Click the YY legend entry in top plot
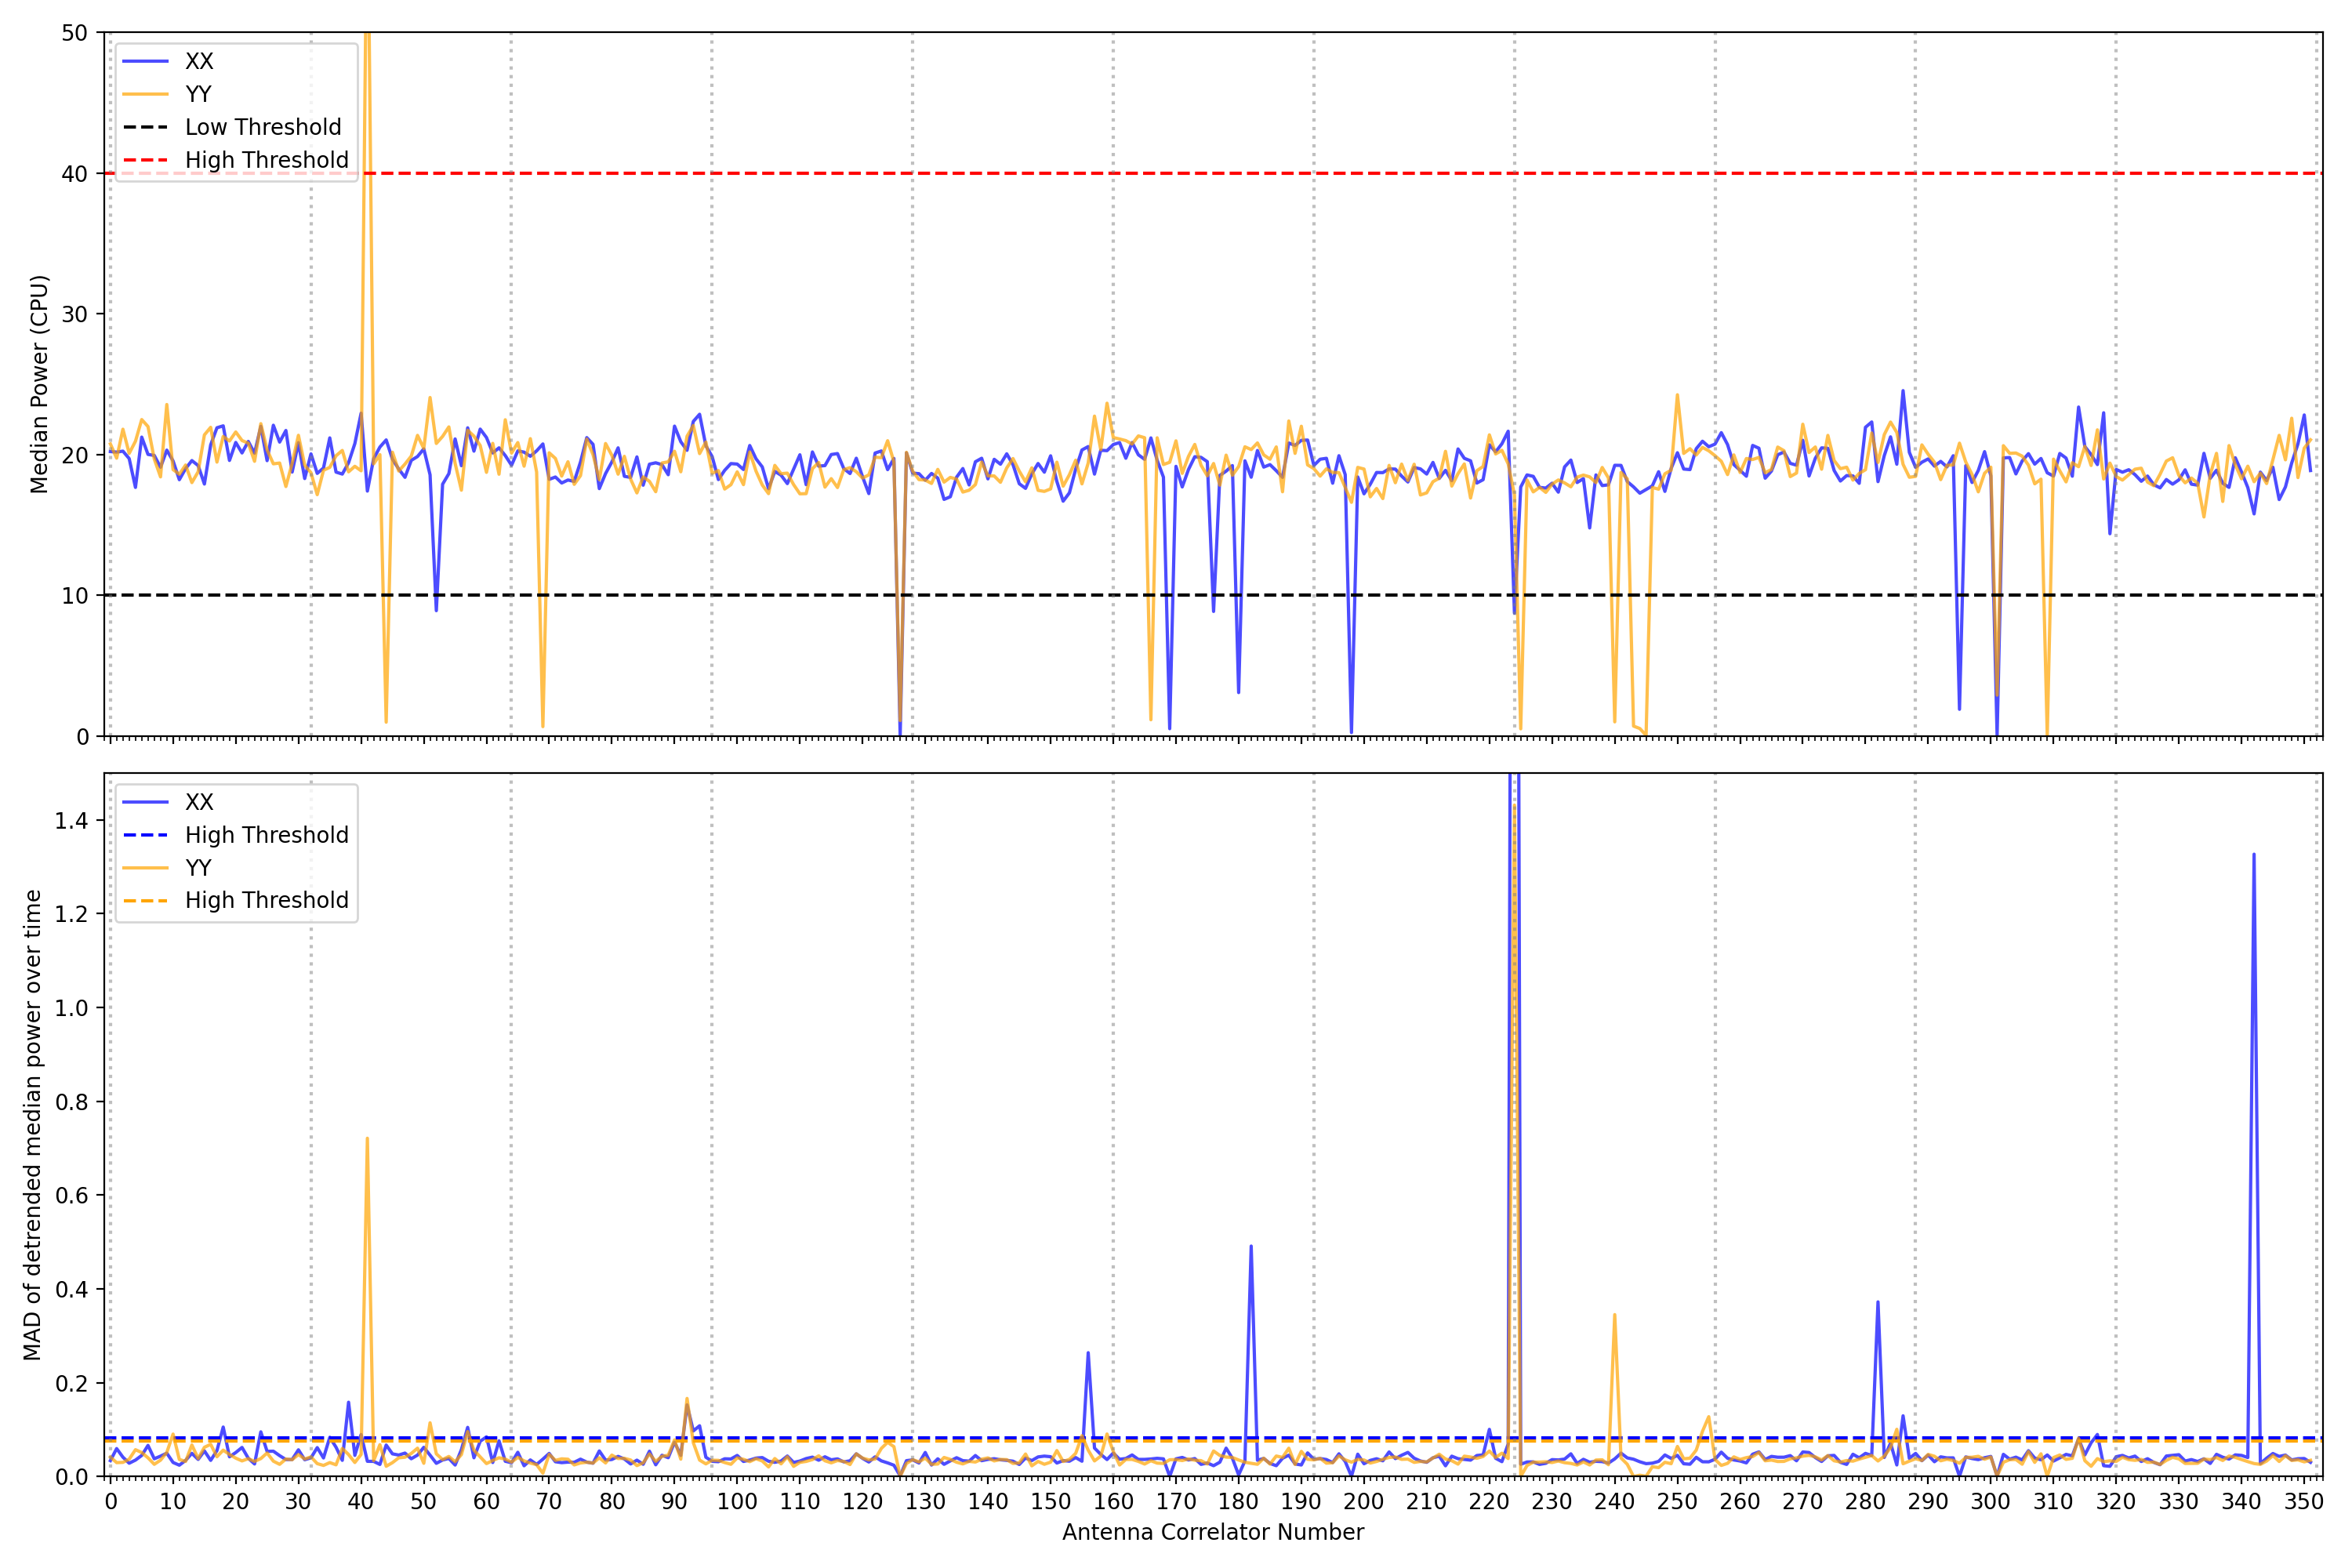The height and width of the screenshot is (1568, 2352). [198, 94]
